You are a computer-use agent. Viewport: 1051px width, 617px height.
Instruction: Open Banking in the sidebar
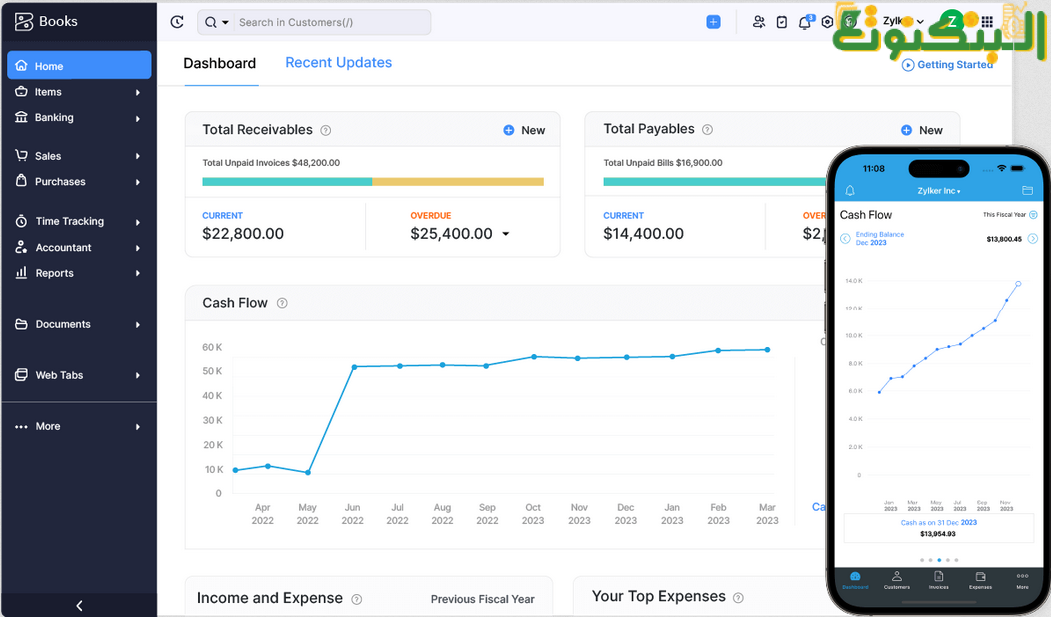click(79, 117)
